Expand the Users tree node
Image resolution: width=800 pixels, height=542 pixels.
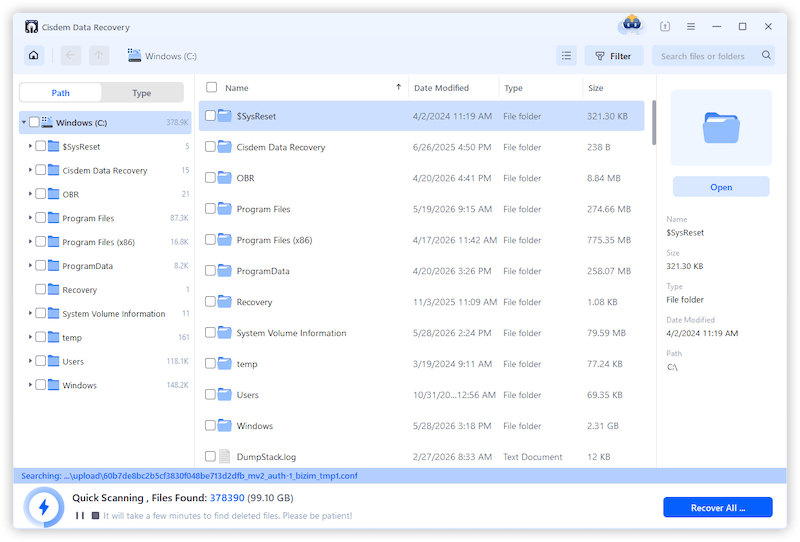[30, 361]
